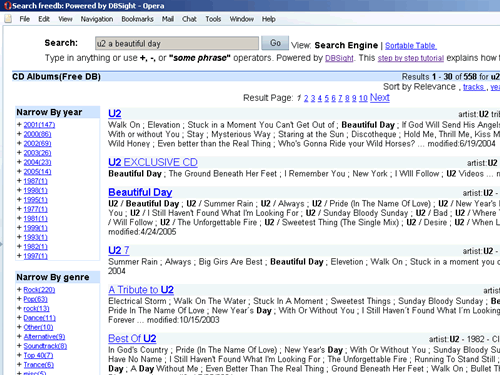Screen dimensions: 500x375
Task: Open the 'Beautiful Day' album result
Action: [x=140, y=192]
